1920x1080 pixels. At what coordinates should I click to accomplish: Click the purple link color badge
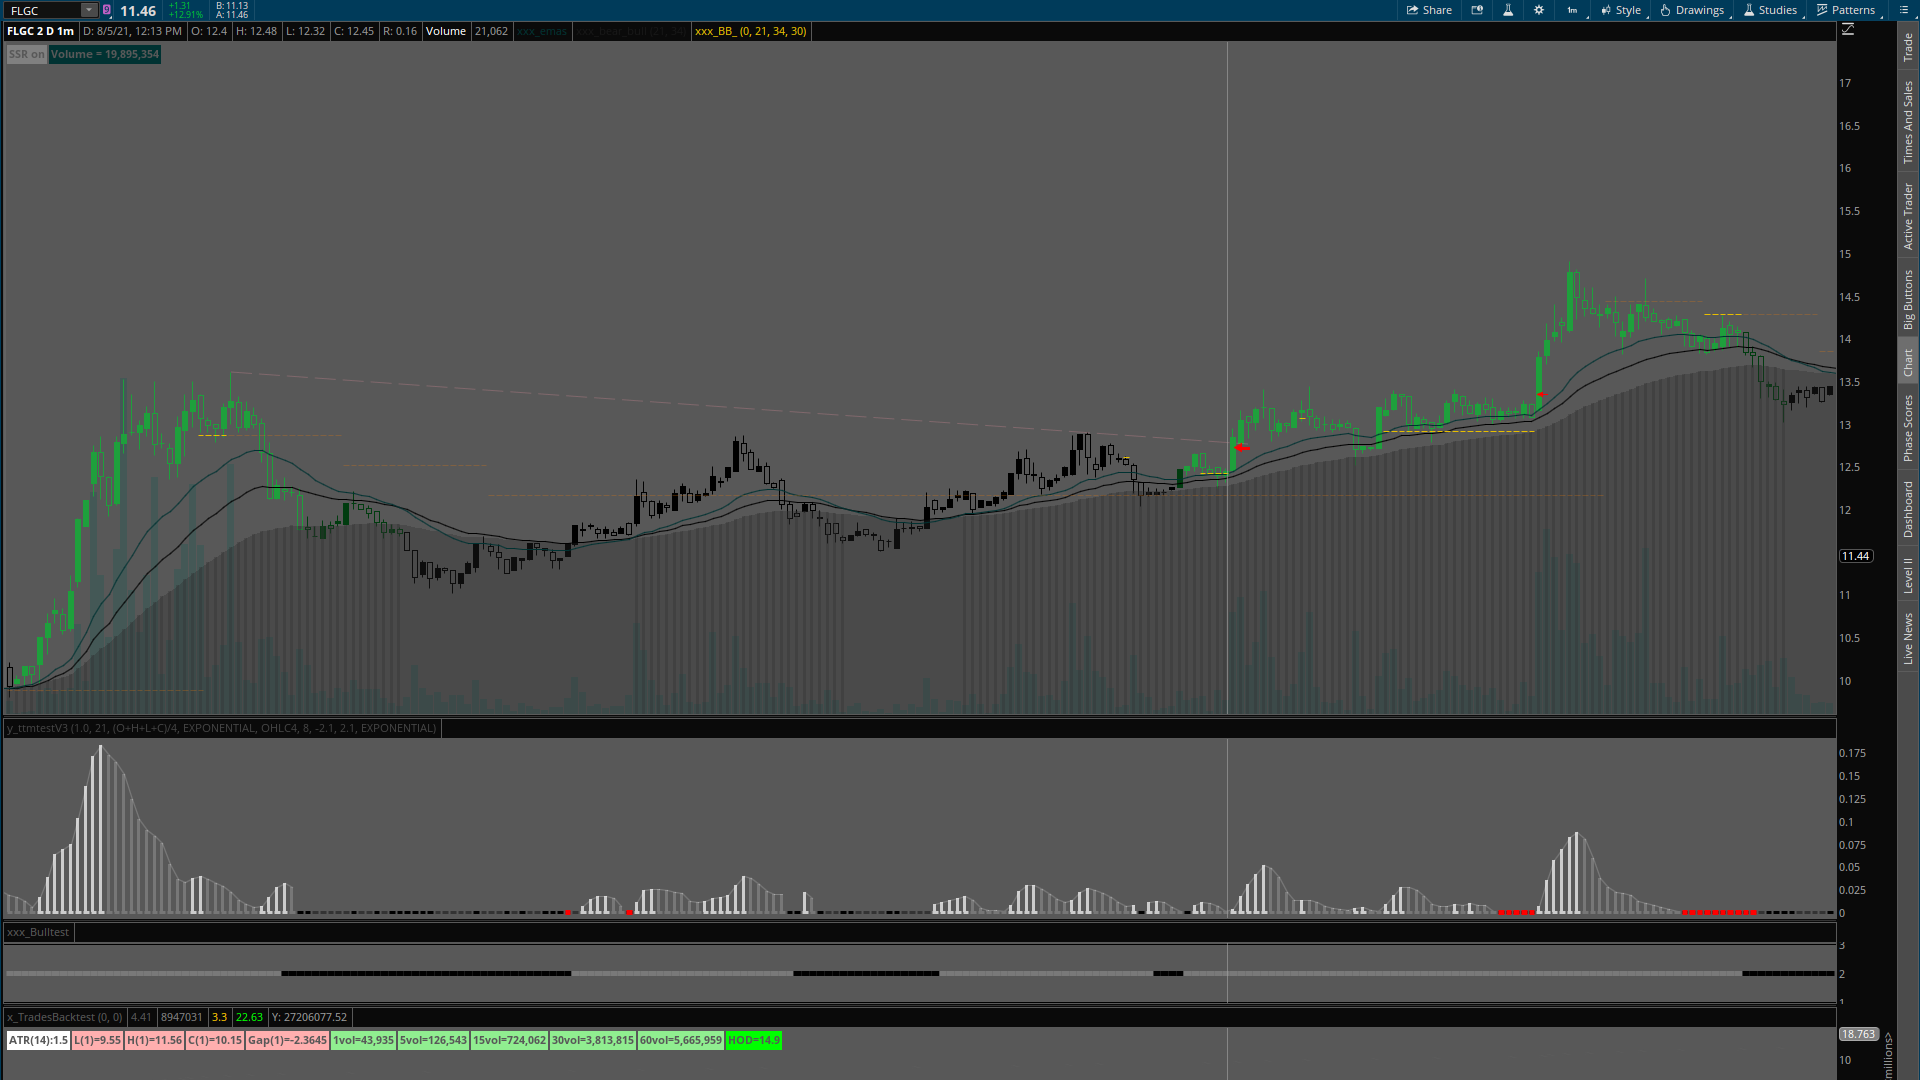point(107,10)
